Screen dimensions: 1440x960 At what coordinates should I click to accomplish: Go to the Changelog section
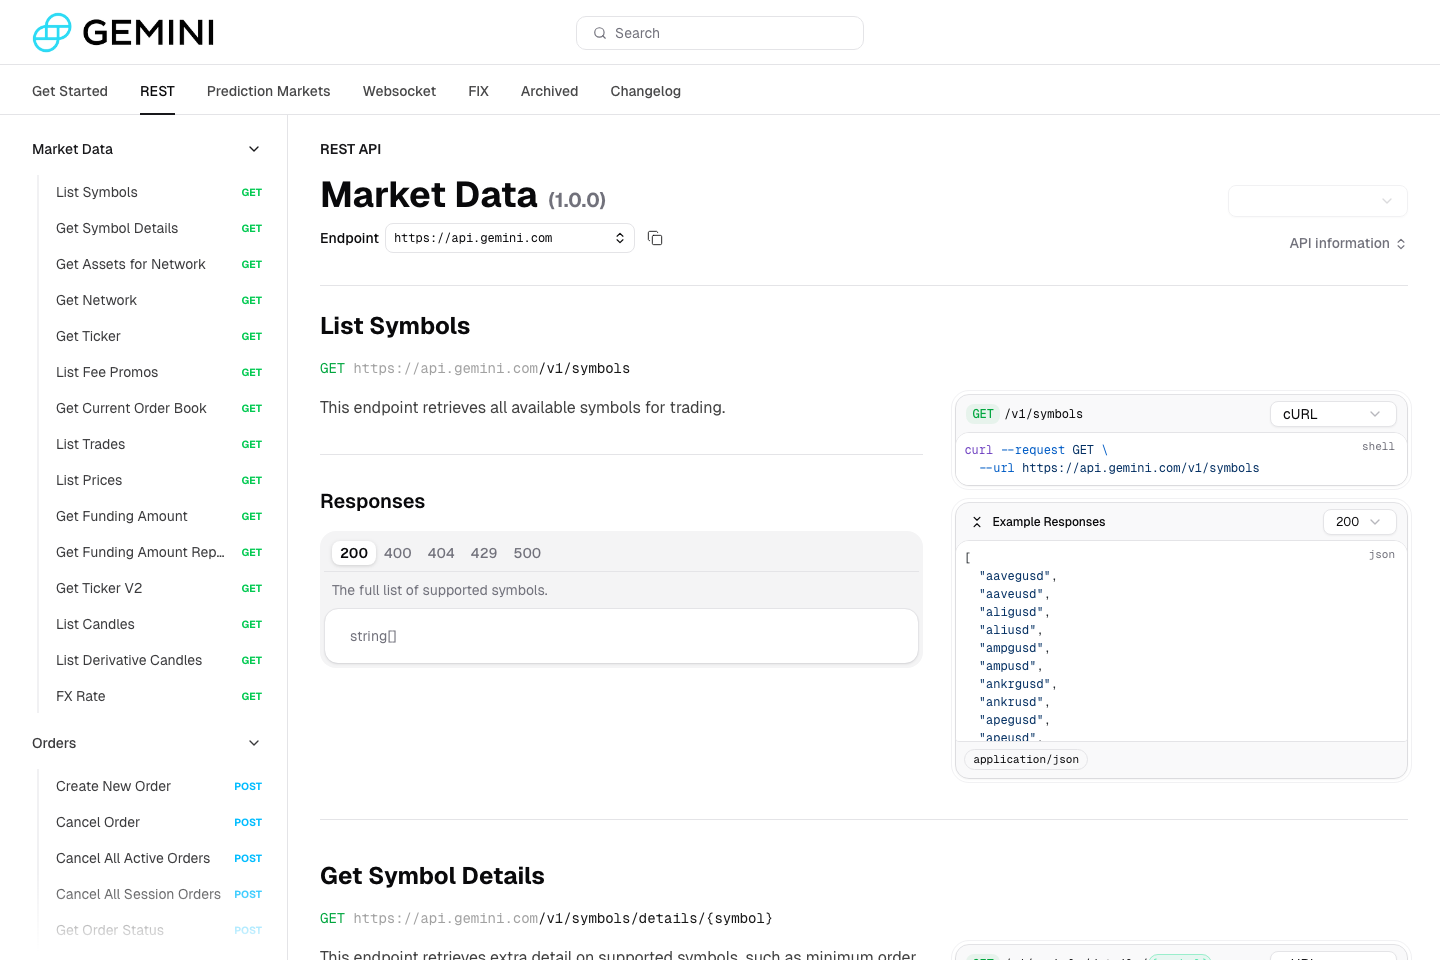click(x=645, y=91)
